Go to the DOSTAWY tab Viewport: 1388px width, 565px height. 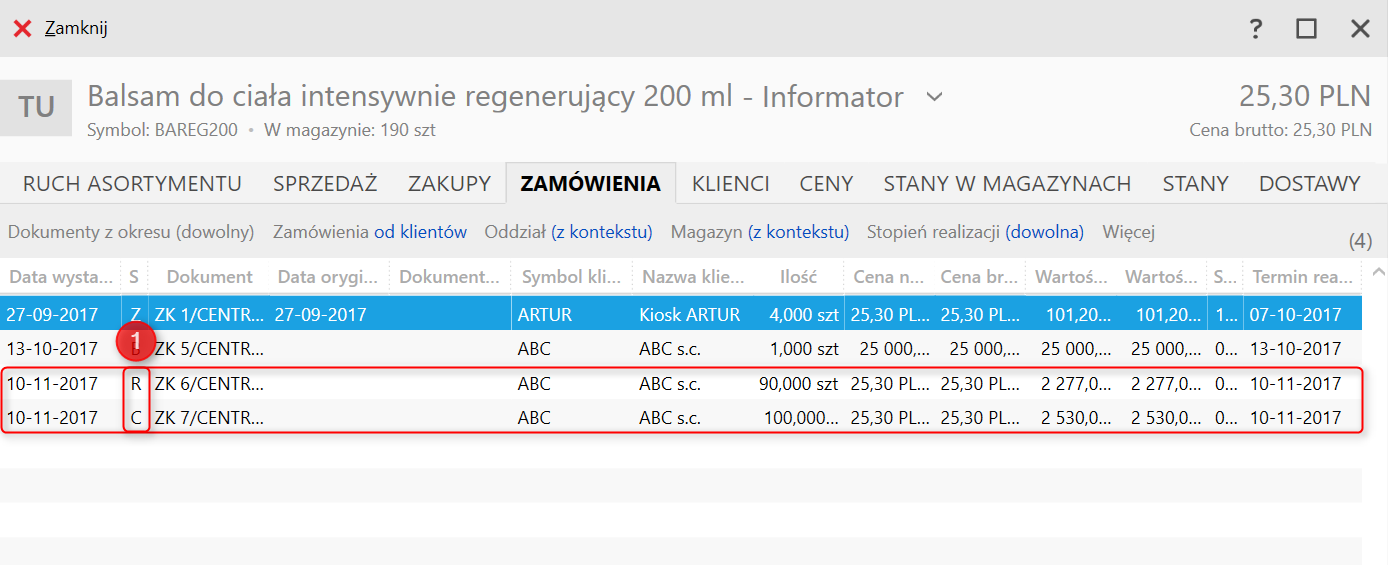pyautogui.click(x=1309, y=184)
